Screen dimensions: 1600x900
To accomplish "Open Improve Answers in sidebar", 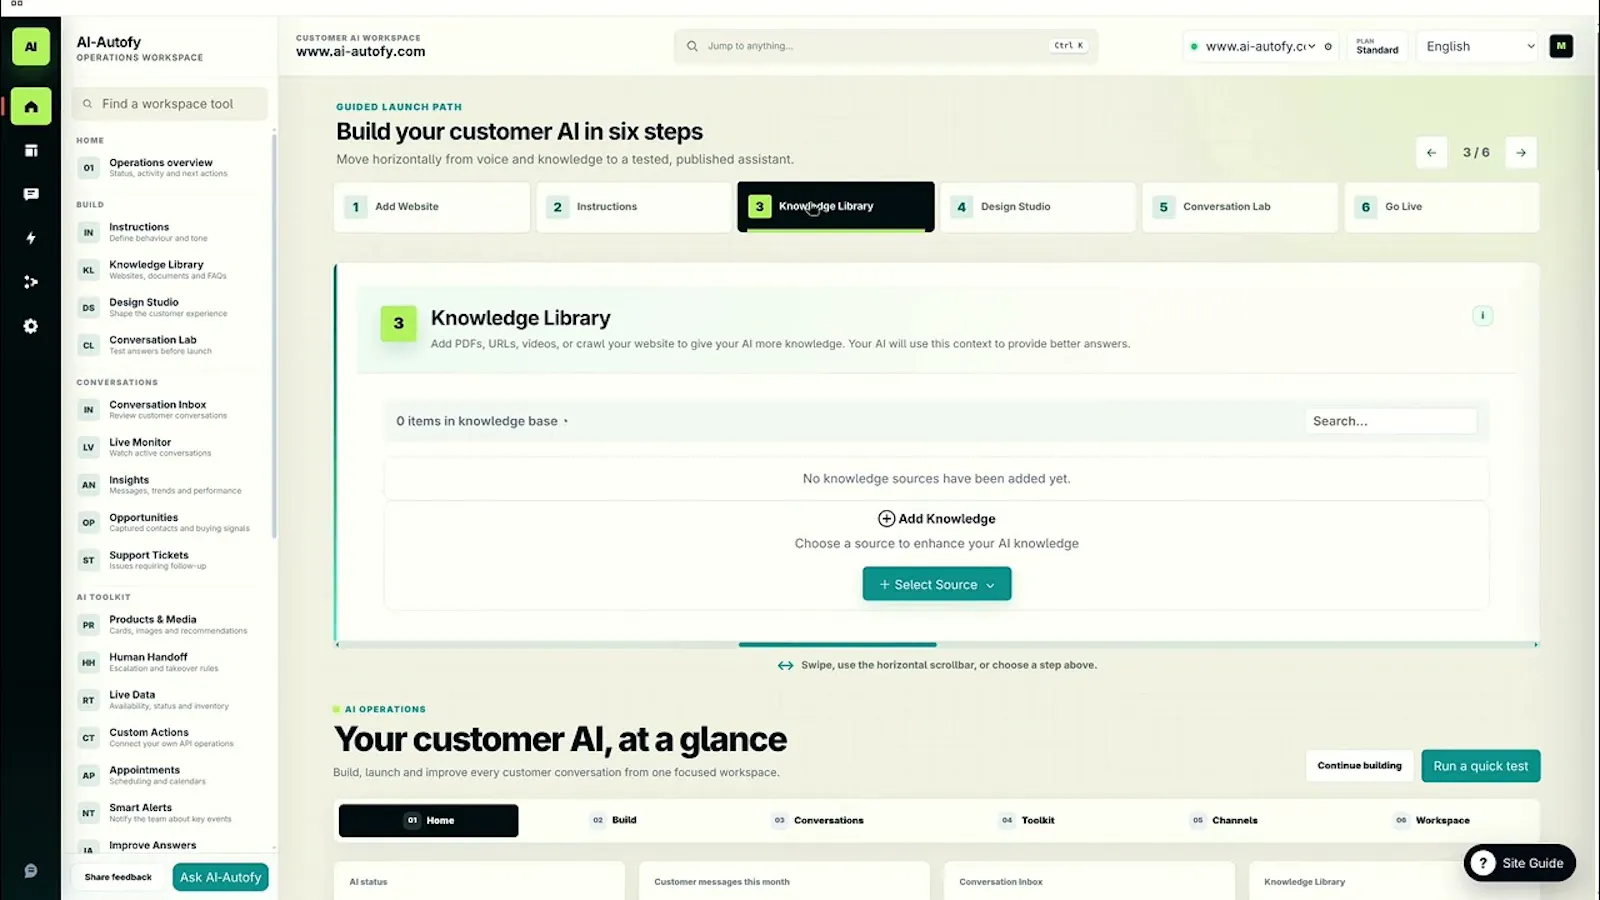I will (x=170, y=847).
